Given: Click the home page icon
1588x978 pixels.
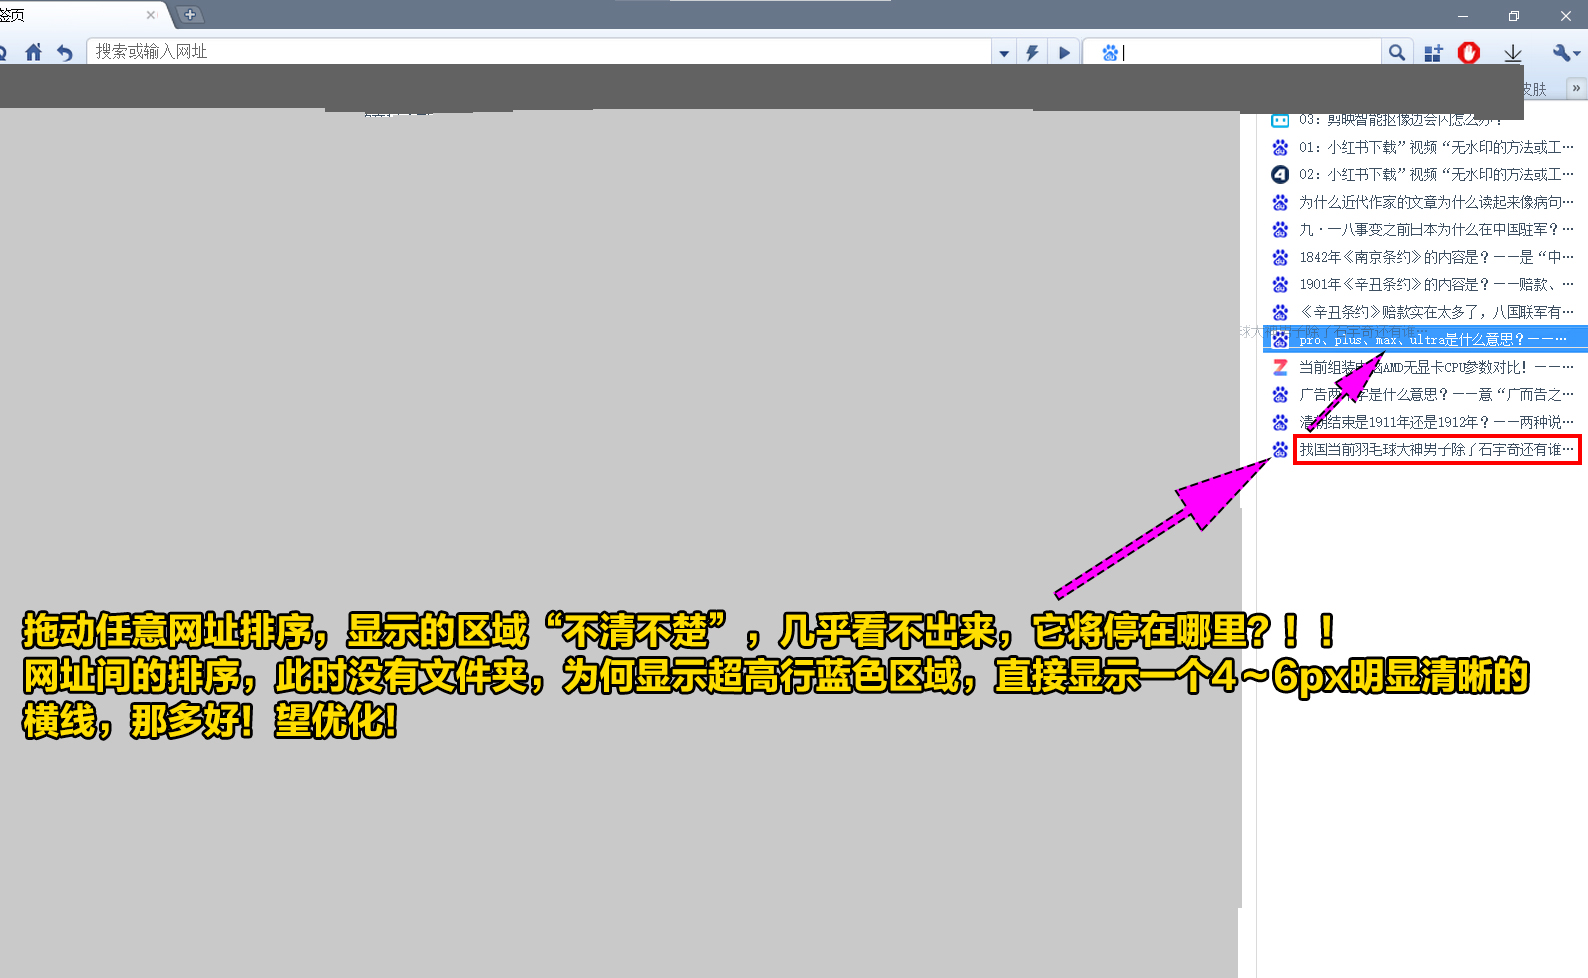Looking at the screenshot, I should 33,52.
